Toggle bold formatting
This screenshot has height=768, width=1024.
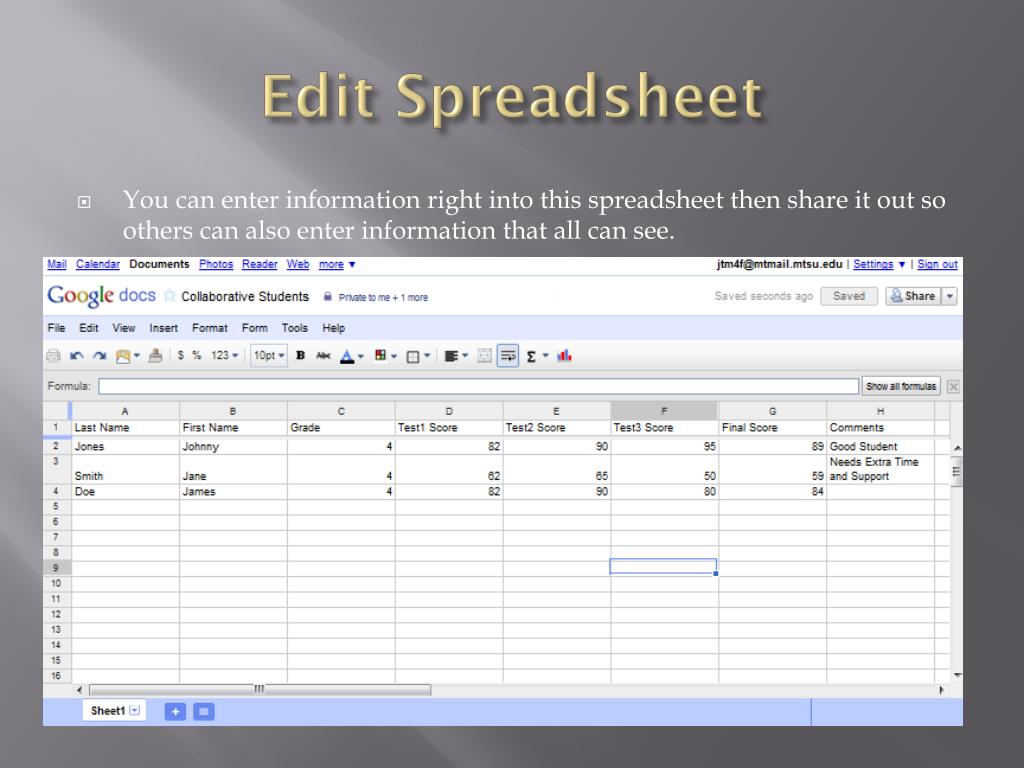pyautogui.click(x=300, y=355)
